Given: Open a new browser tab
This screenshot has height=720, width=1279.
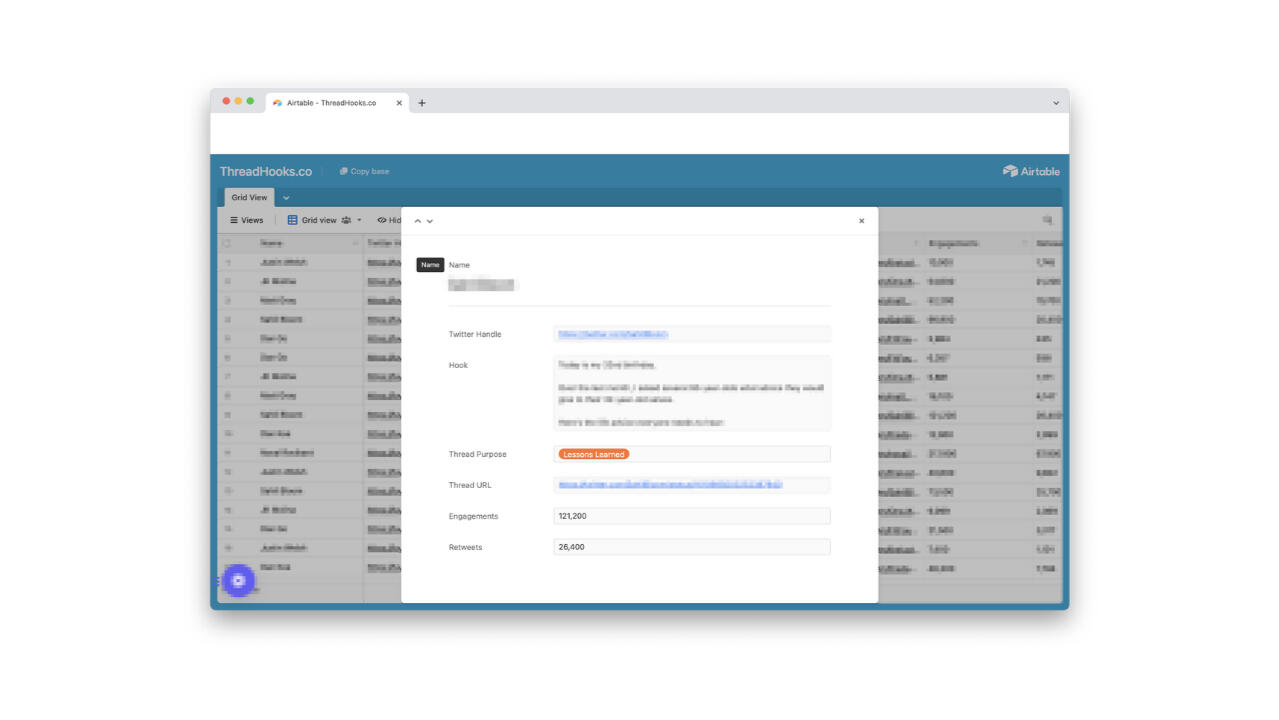Looking at the screenshot, I should [x=422, y=103].
